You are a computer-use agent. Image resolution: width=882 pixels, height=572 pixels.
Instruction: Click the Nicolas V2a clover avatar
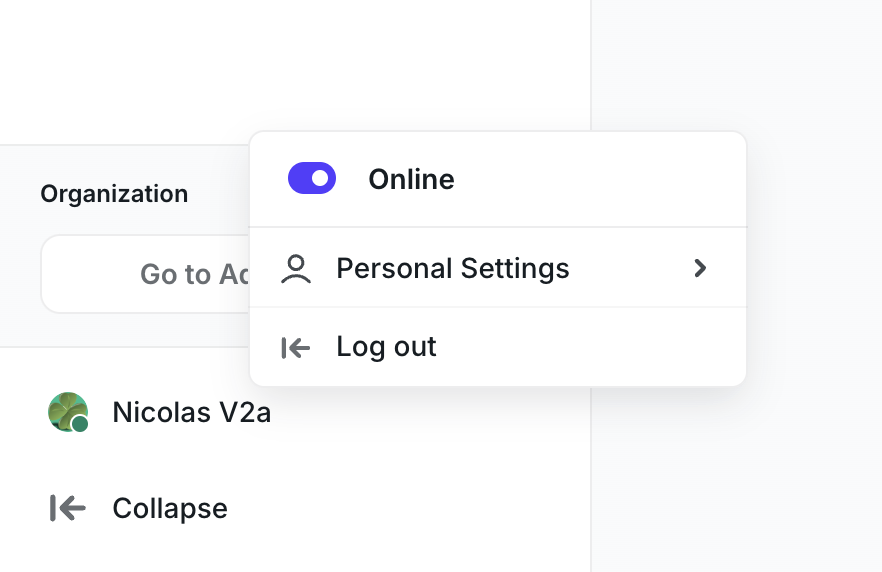(68, 412)
